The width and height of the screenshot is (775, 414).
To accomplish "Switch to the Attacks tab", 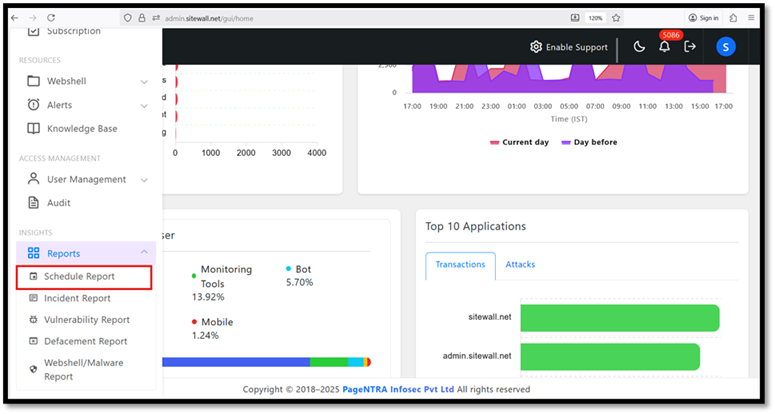I will tap(520, 265).
